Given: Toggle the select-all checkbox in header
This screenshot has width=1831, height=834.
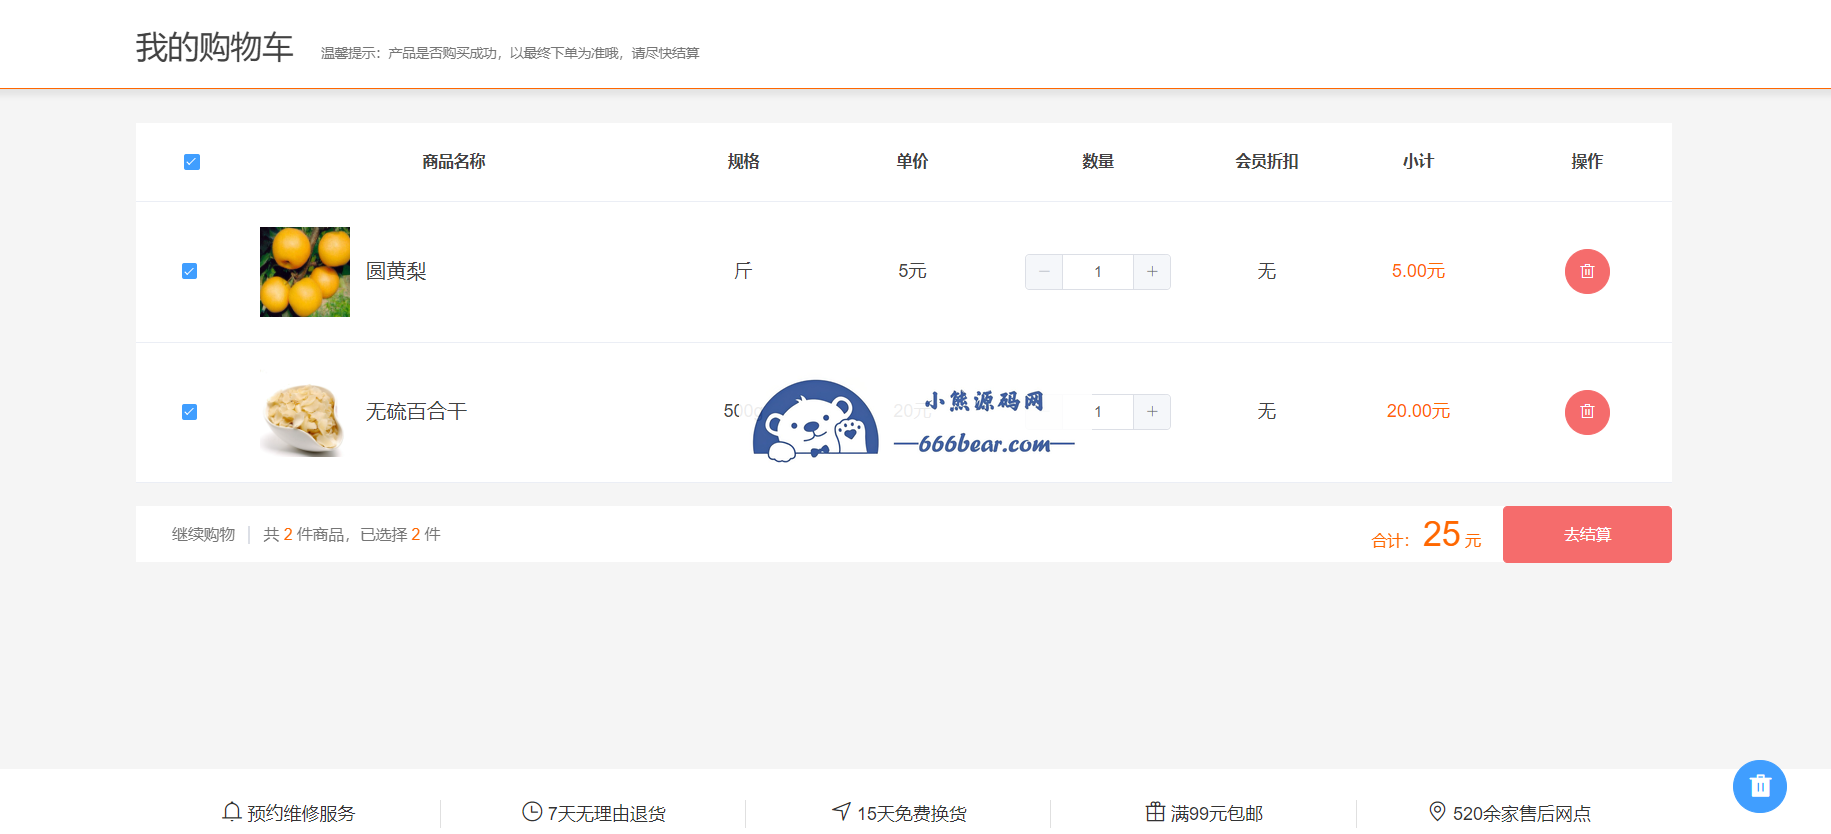Looking at the screenshot, I should 192,162.
